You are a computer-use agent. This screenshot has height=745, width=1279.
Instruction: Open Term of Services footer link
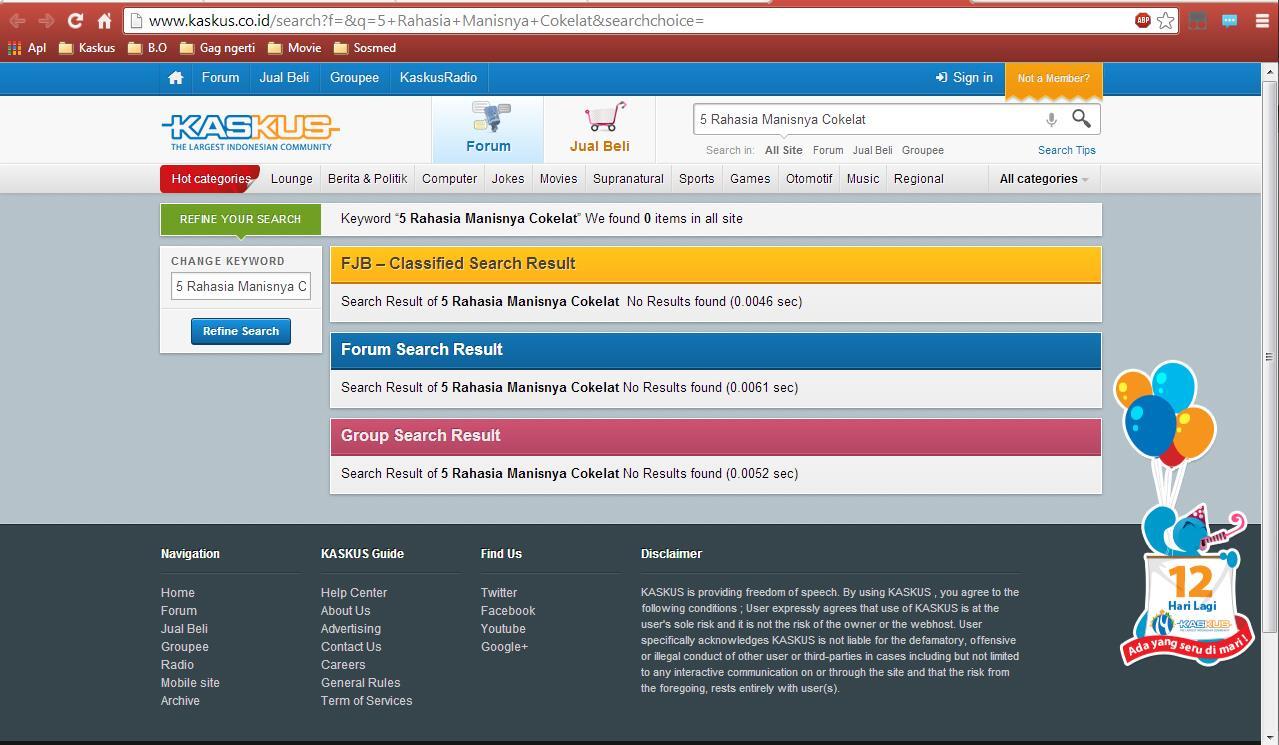coord(367,701)
